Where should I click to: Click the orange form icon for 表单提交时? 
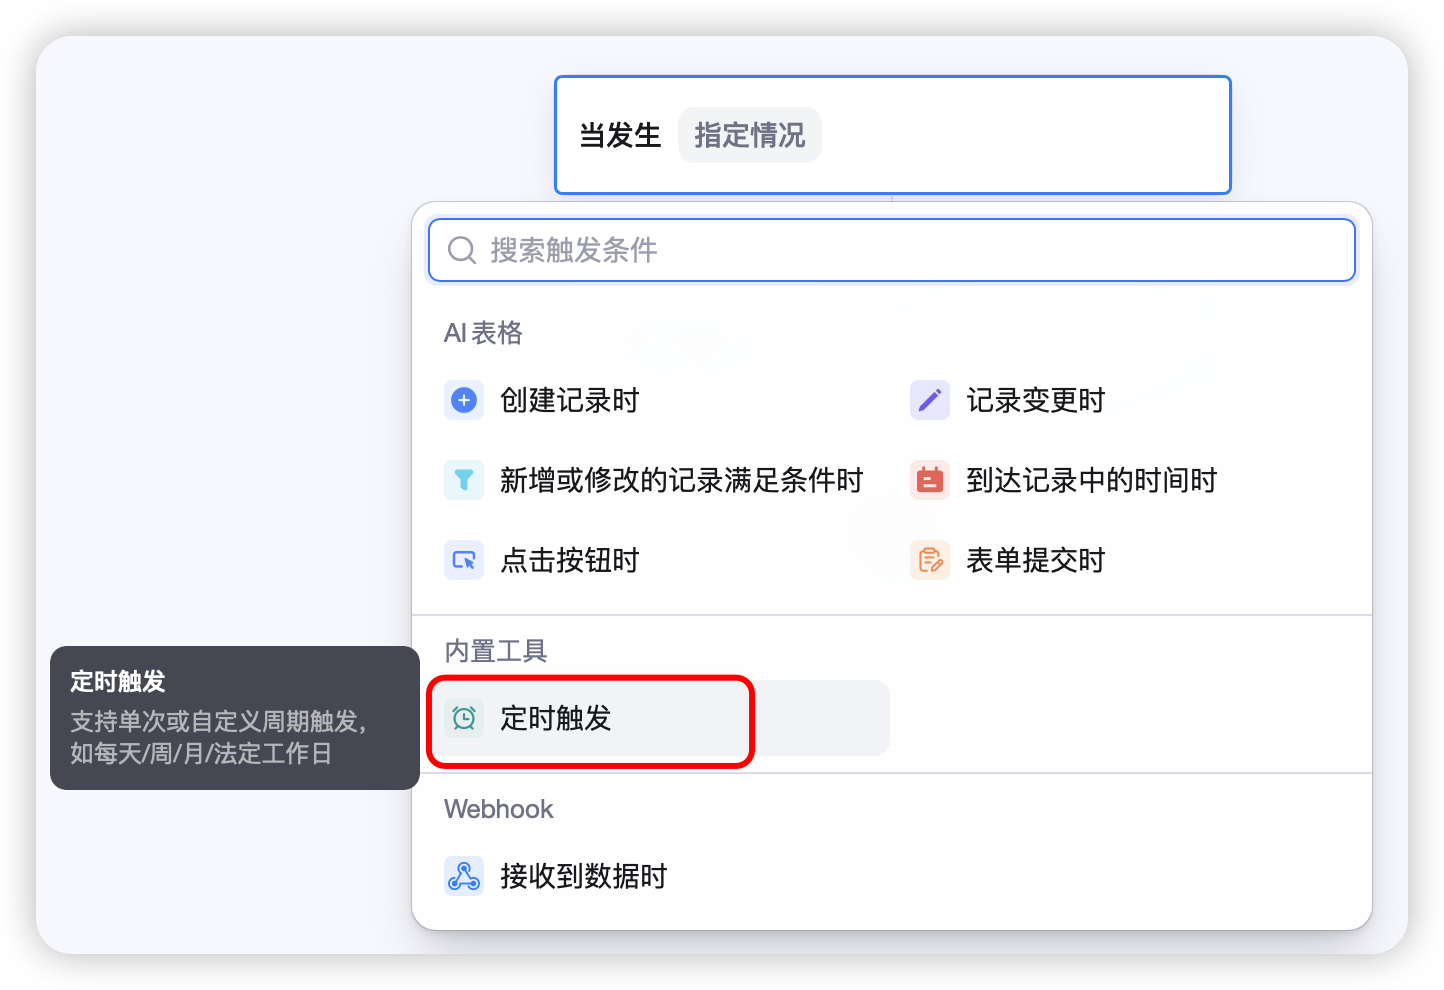click(x=930, y=560)
